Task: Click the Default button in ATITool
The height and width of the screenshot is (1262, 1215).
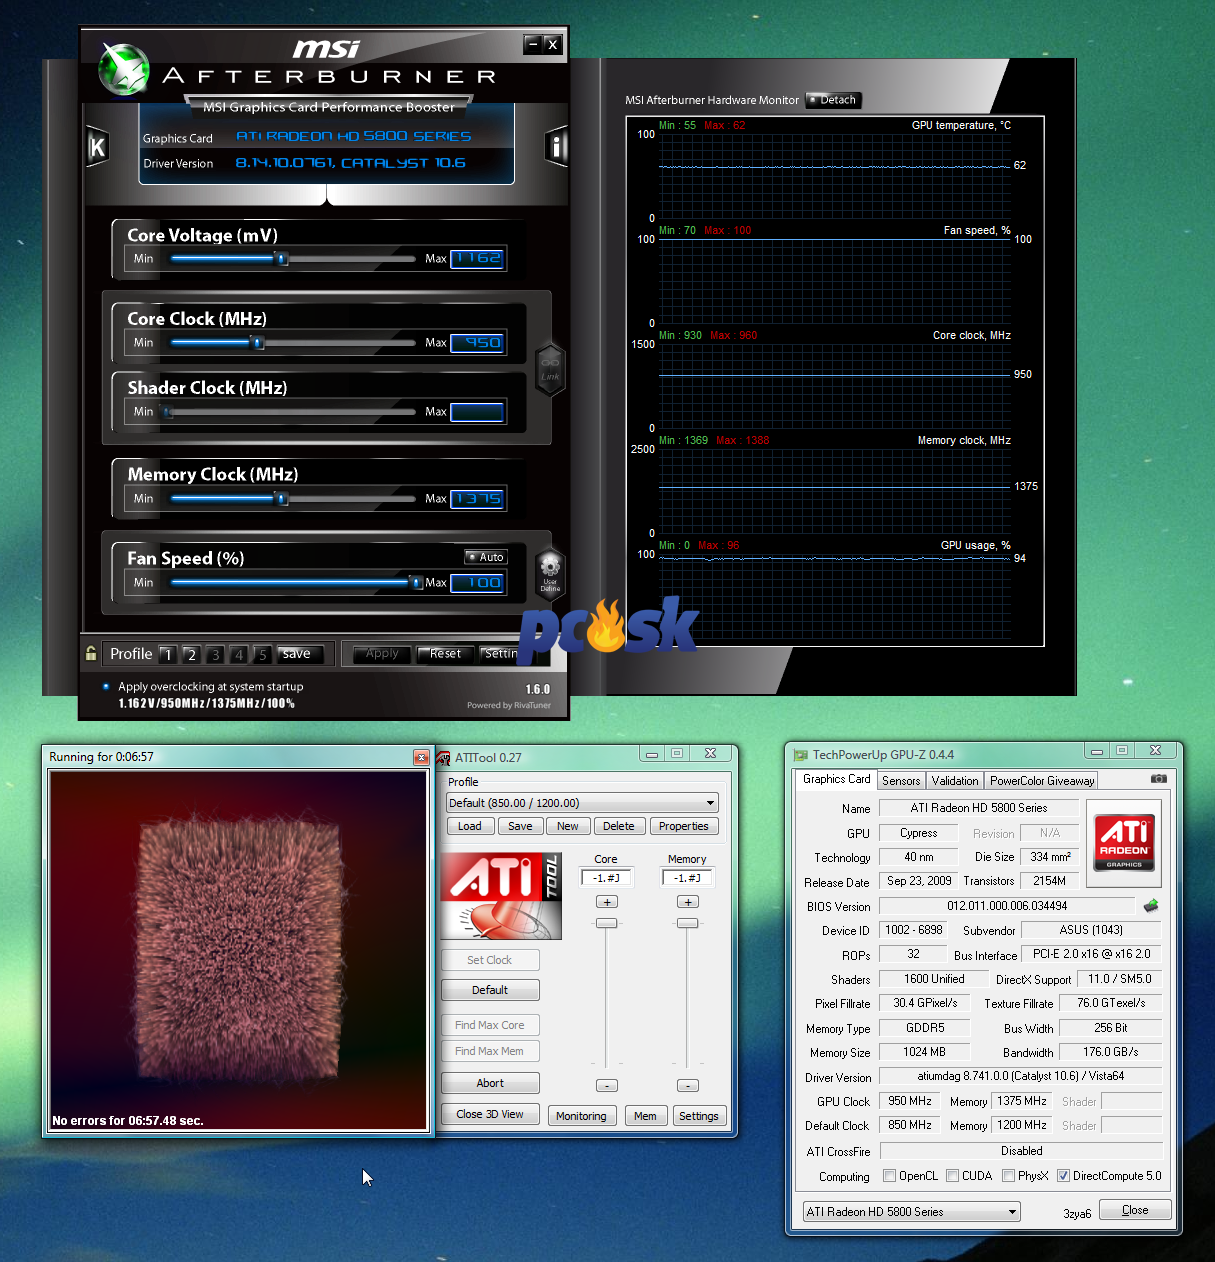Action: click(x=490, y=990)
